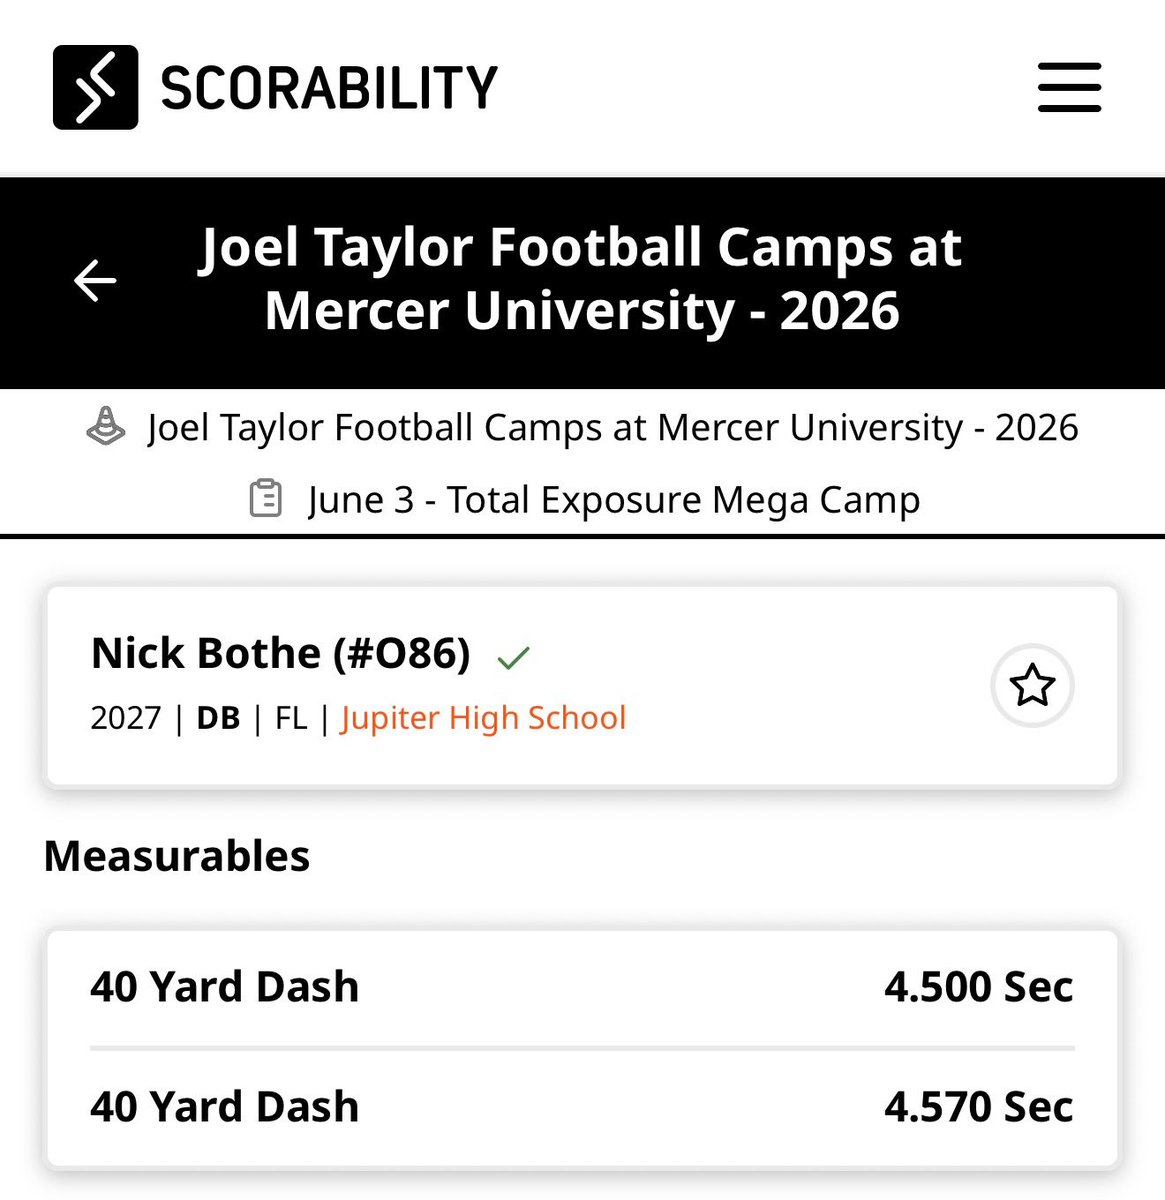
Task: Click the Nick Bothe (#O86) name
Action: [x=281, y=653]
